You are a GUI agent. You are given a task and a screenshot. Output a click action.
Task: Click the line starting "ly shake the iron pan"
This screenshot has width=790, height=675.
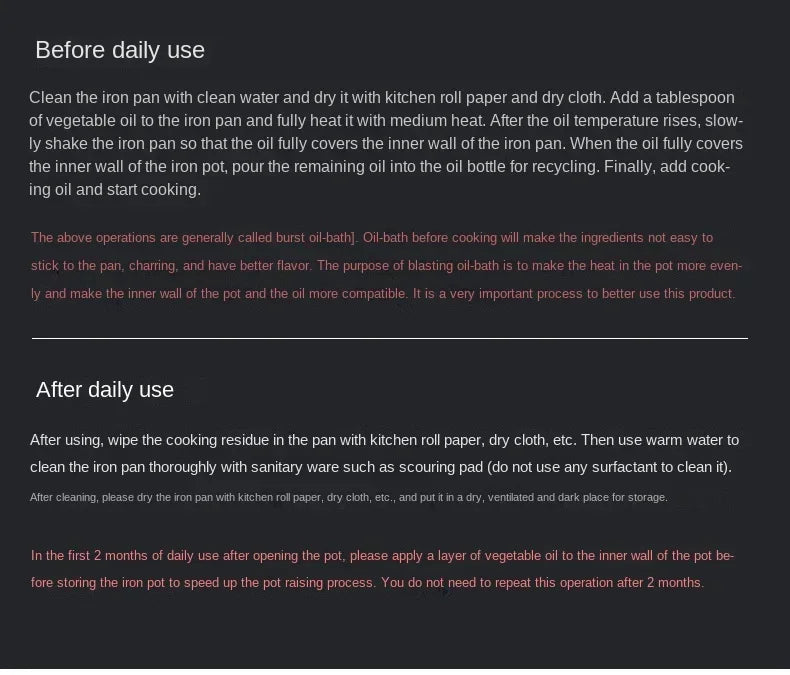385,143
